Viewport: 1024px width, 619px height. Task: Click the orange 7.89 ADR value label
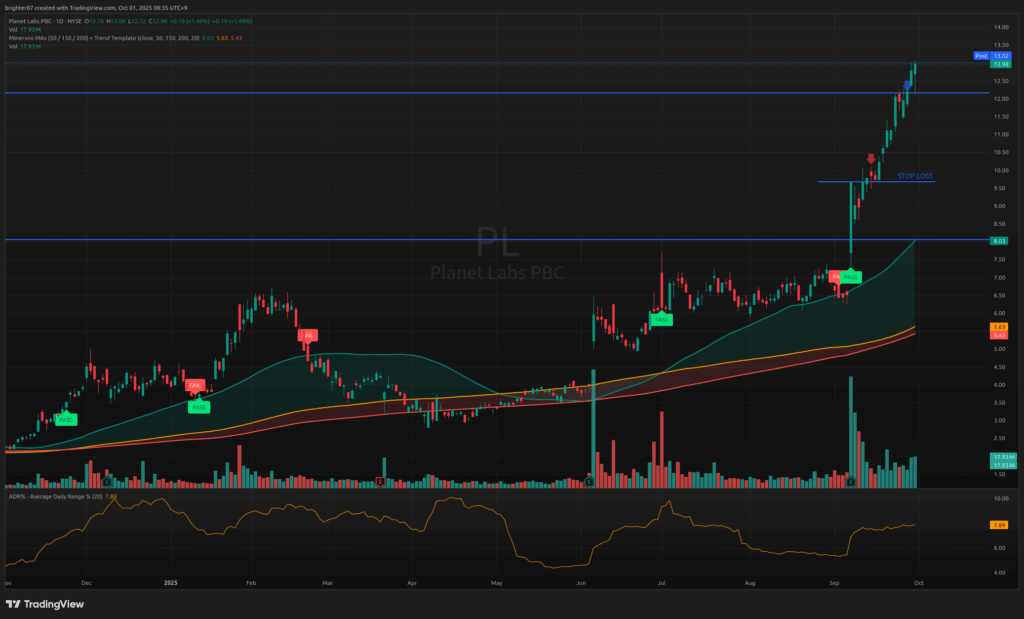997,524
